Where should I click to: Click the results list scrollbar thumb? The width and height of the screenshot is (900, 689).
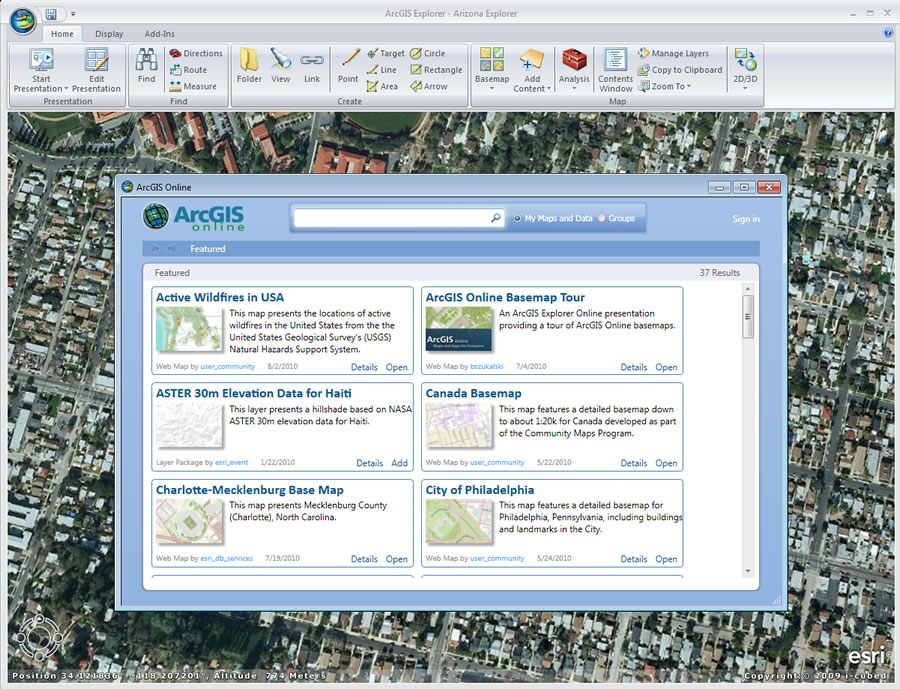point(747,316)
